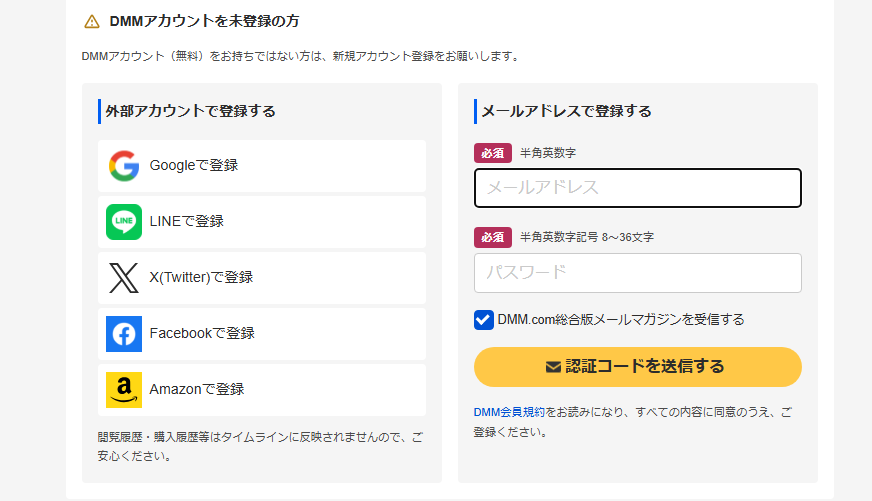Uncheck DMM.com mail magazine checkbox
872x501 pixels.
[x=484, y=320]
